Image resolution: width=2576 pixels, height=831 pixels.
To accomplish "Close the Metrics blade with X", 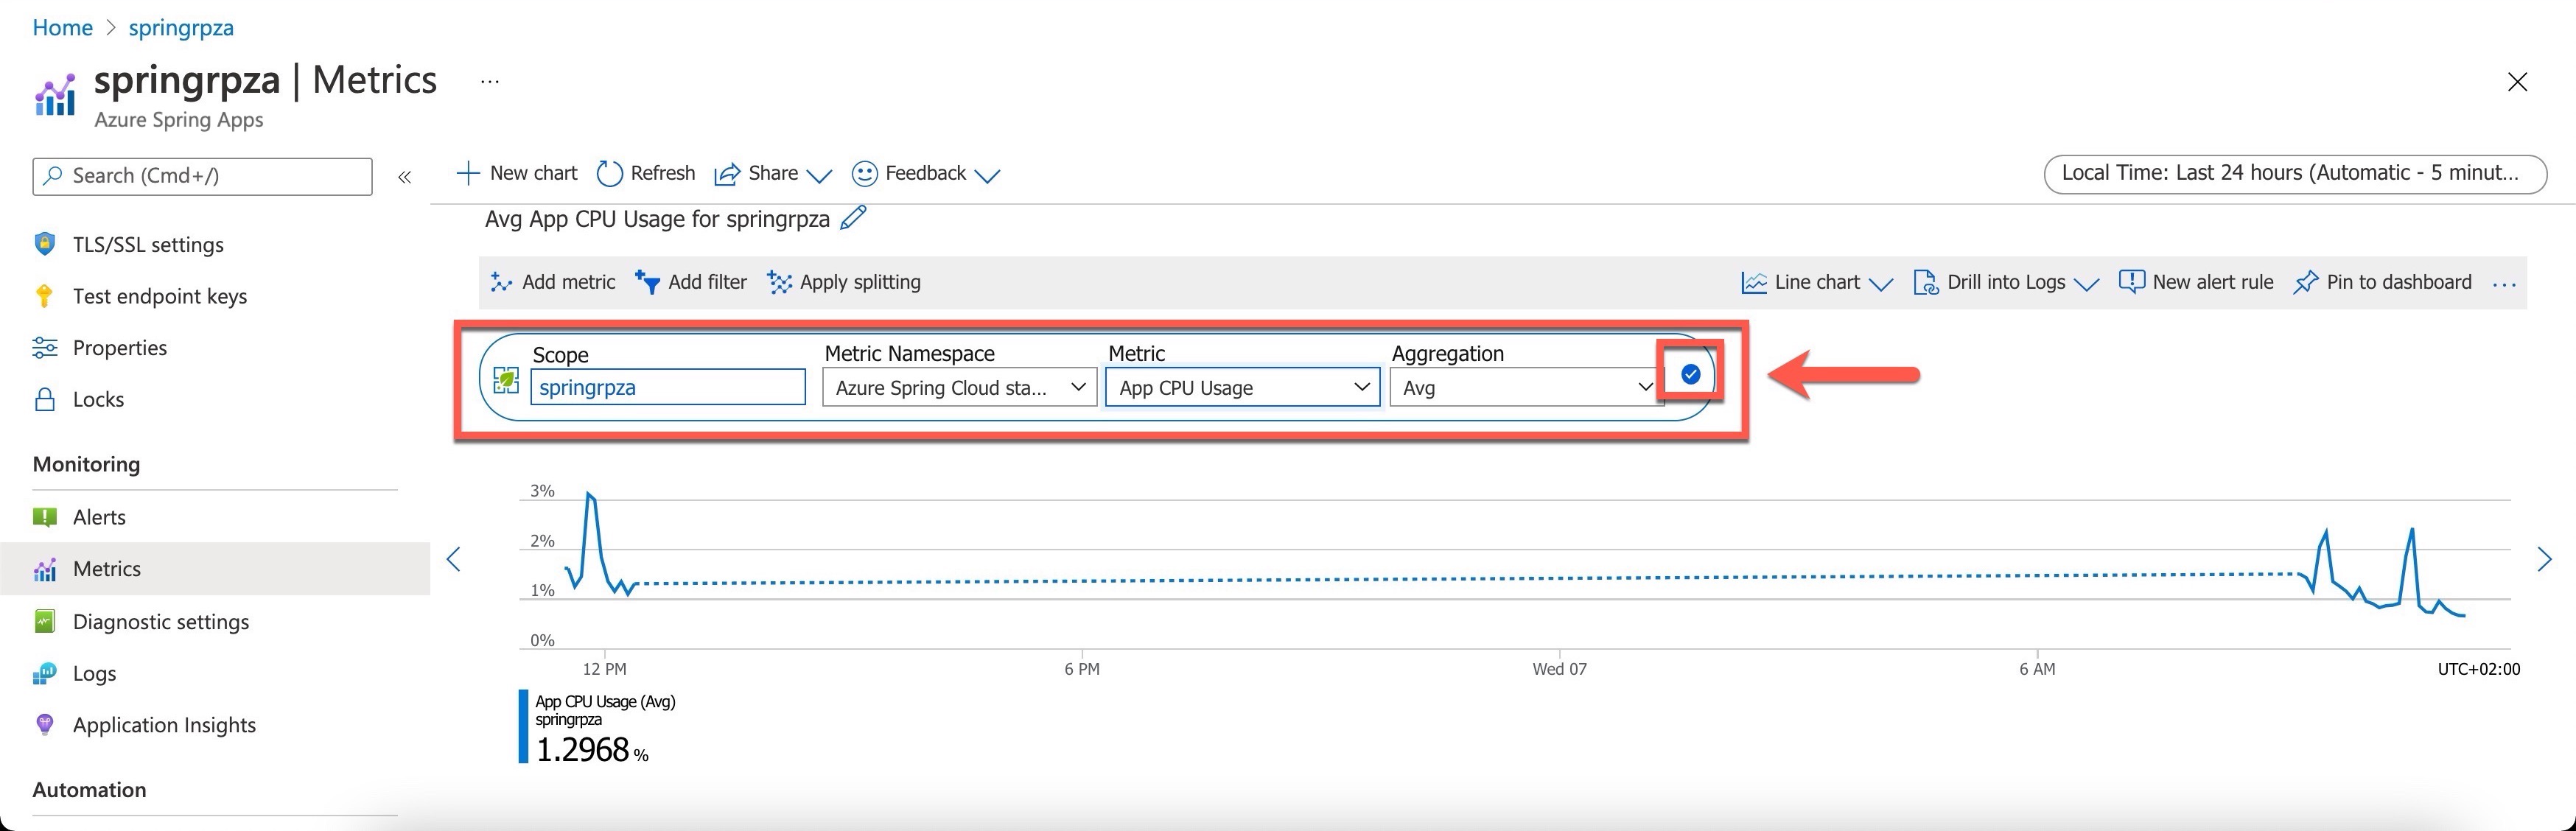I will click(x=2517, y=82).
